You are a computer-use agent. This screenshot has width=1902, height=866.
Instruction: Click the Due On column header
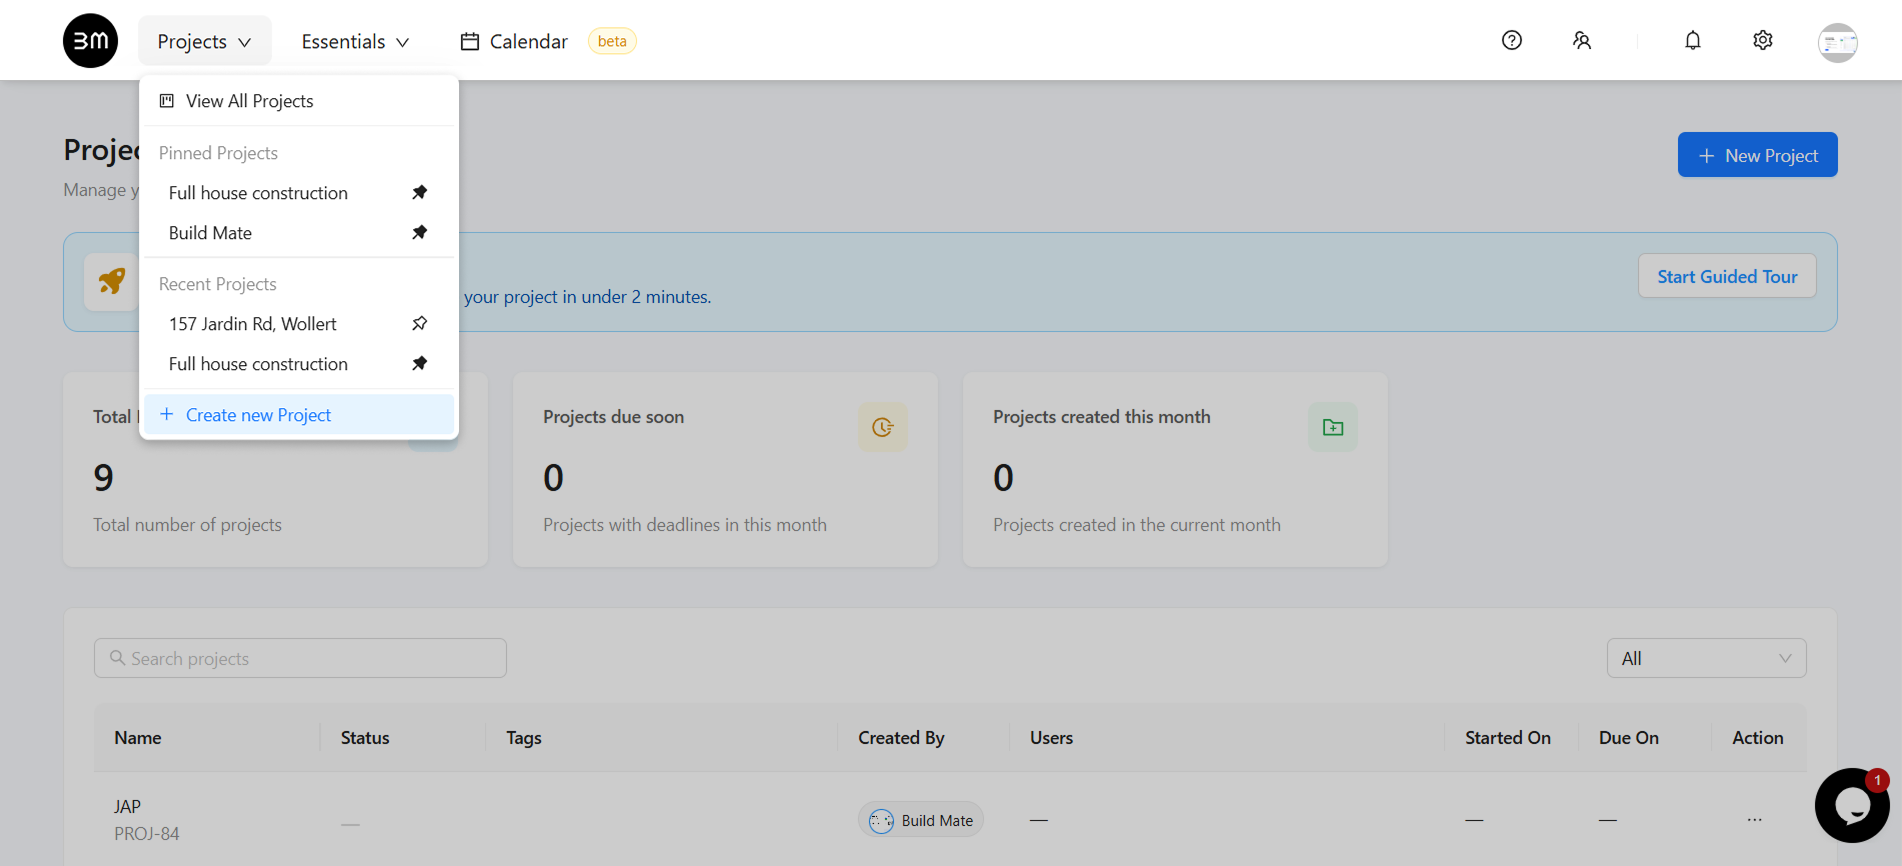coord(1628,738)
